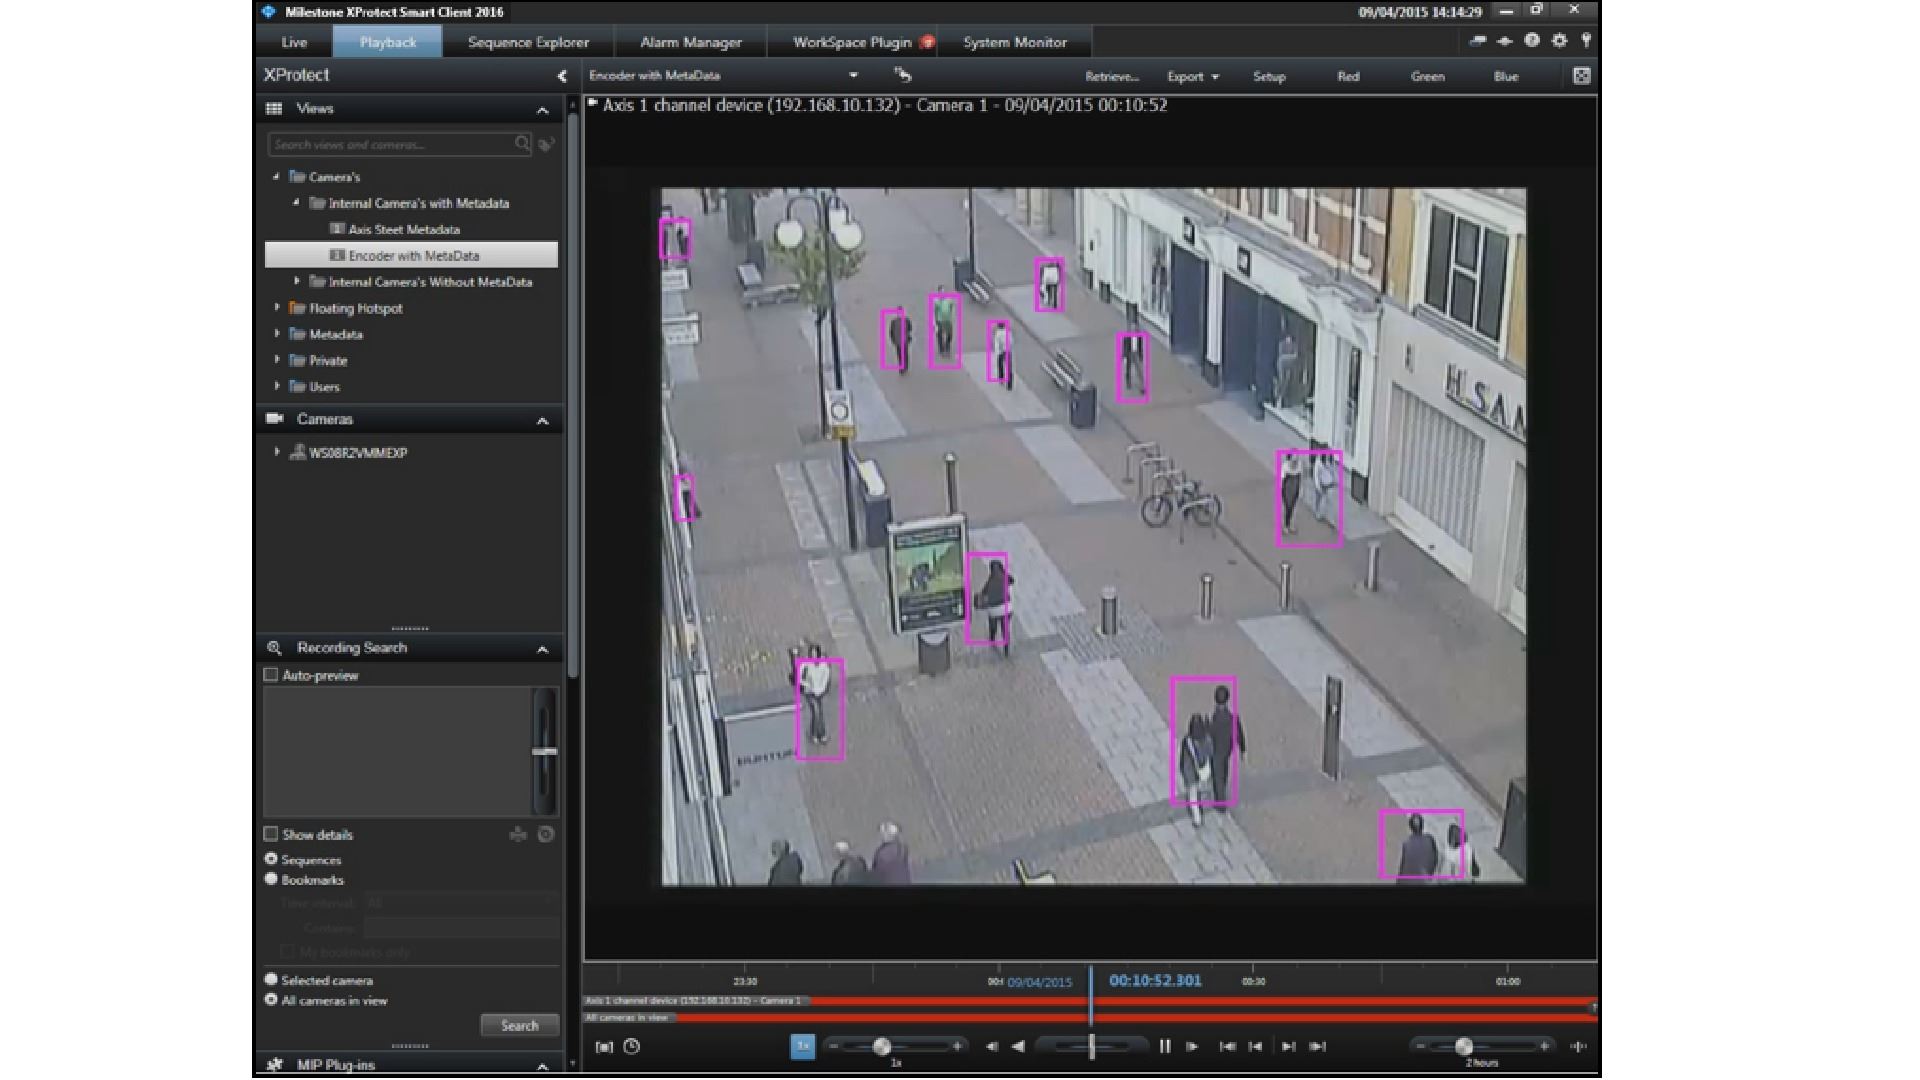Click the Search button
Screen dimensions: 1920x1080
tap(519, 1026)
